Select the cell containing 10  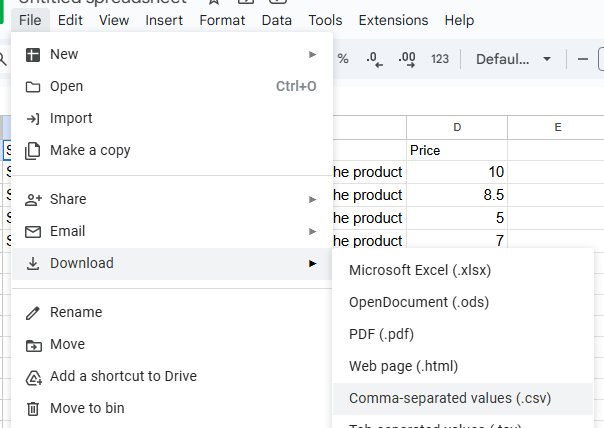pyautogui.click(x=457, y=172)
